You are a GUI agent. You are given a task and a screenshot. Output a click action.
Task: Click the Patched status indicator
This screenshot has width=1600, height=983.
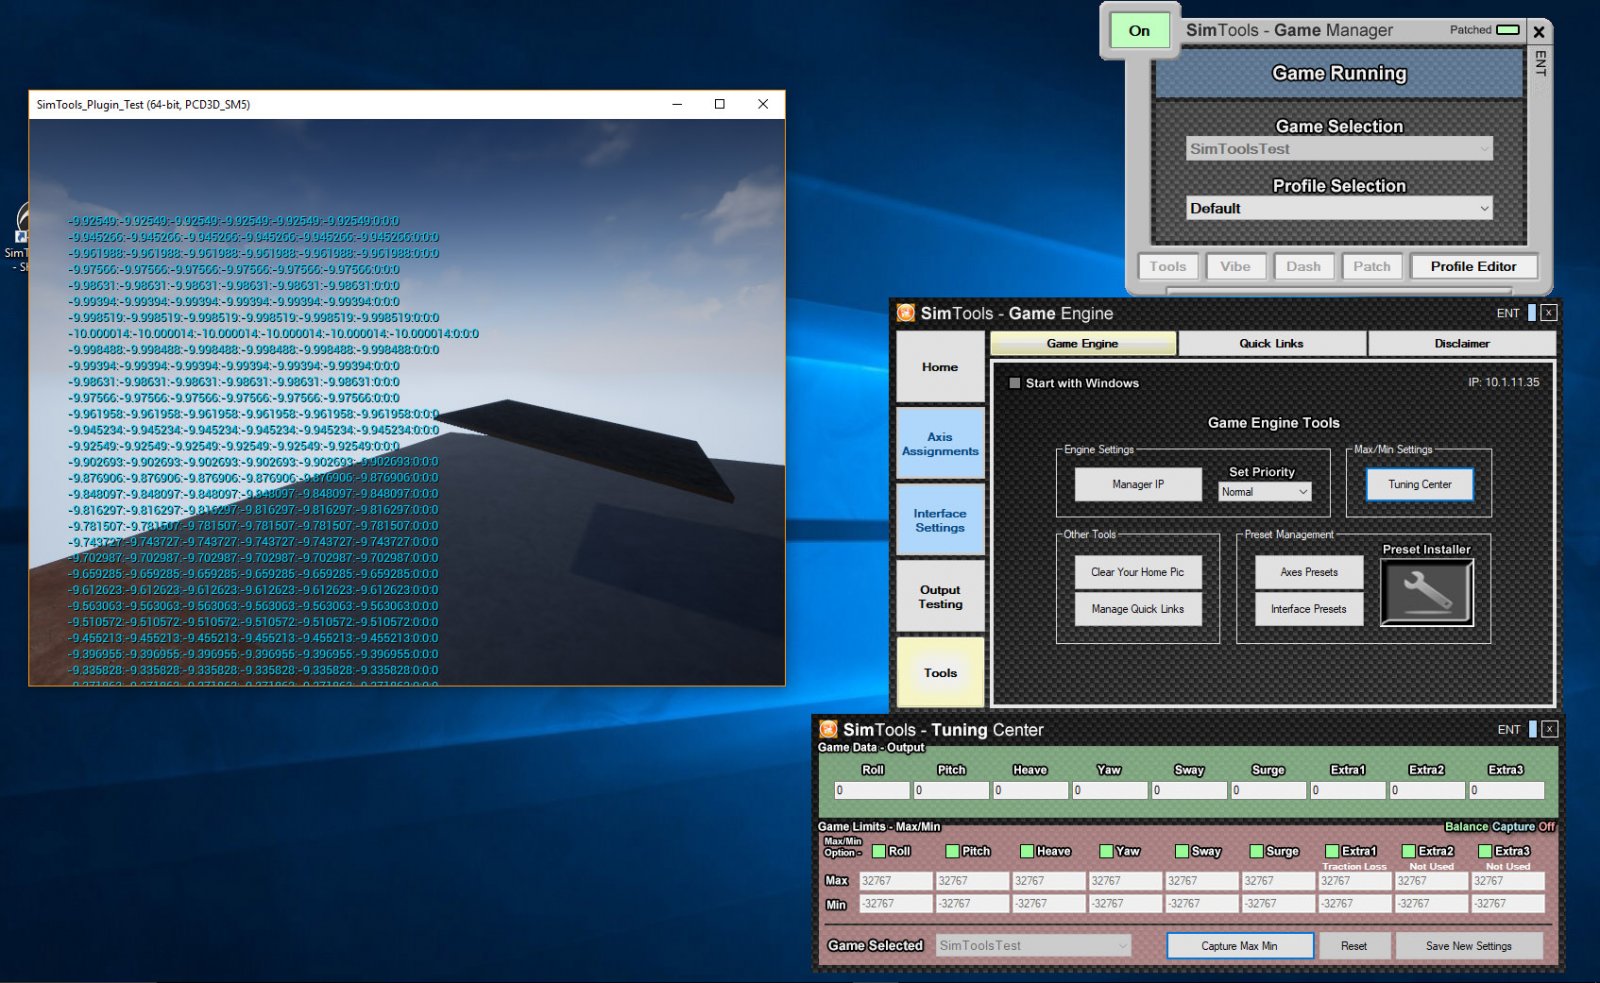click(1507, 30)
